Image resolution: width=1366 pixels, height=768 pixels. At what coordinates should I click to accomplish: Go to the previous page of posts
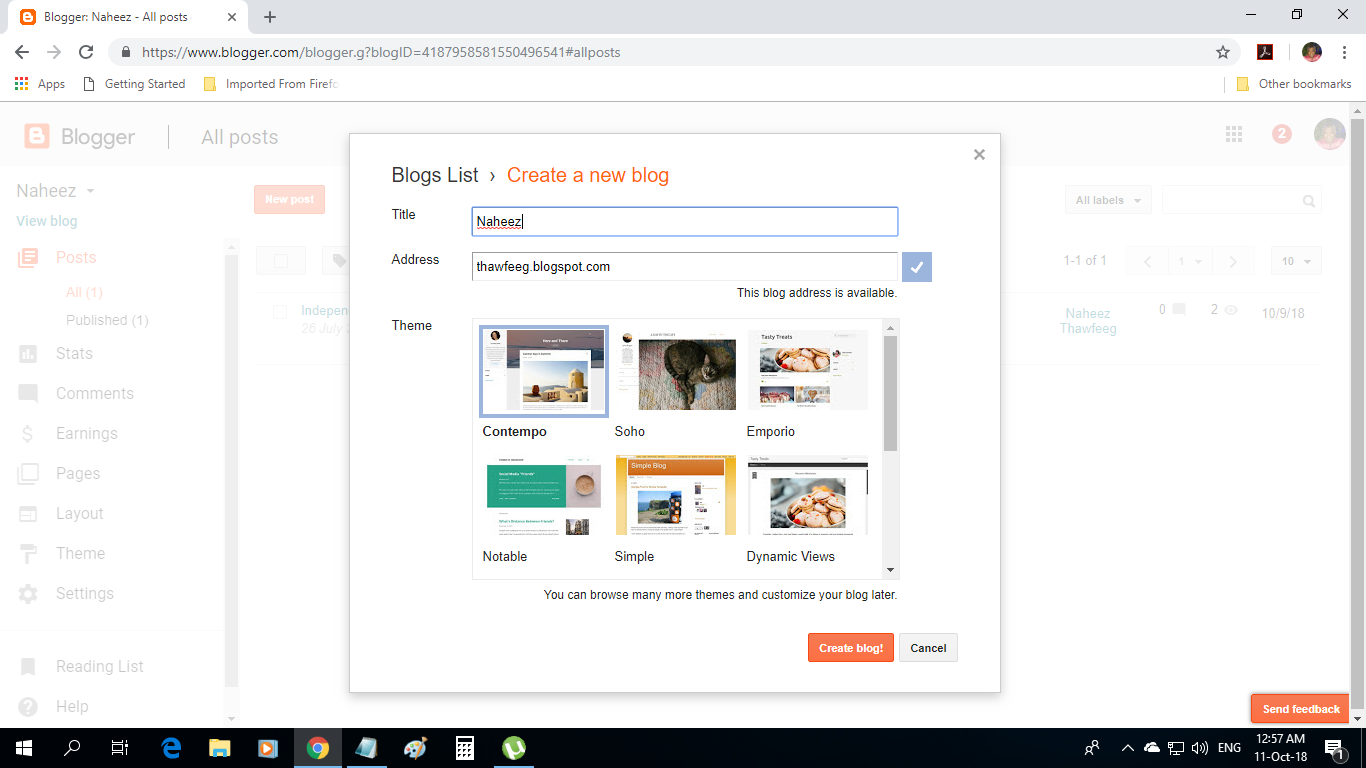click(1147, 261)
